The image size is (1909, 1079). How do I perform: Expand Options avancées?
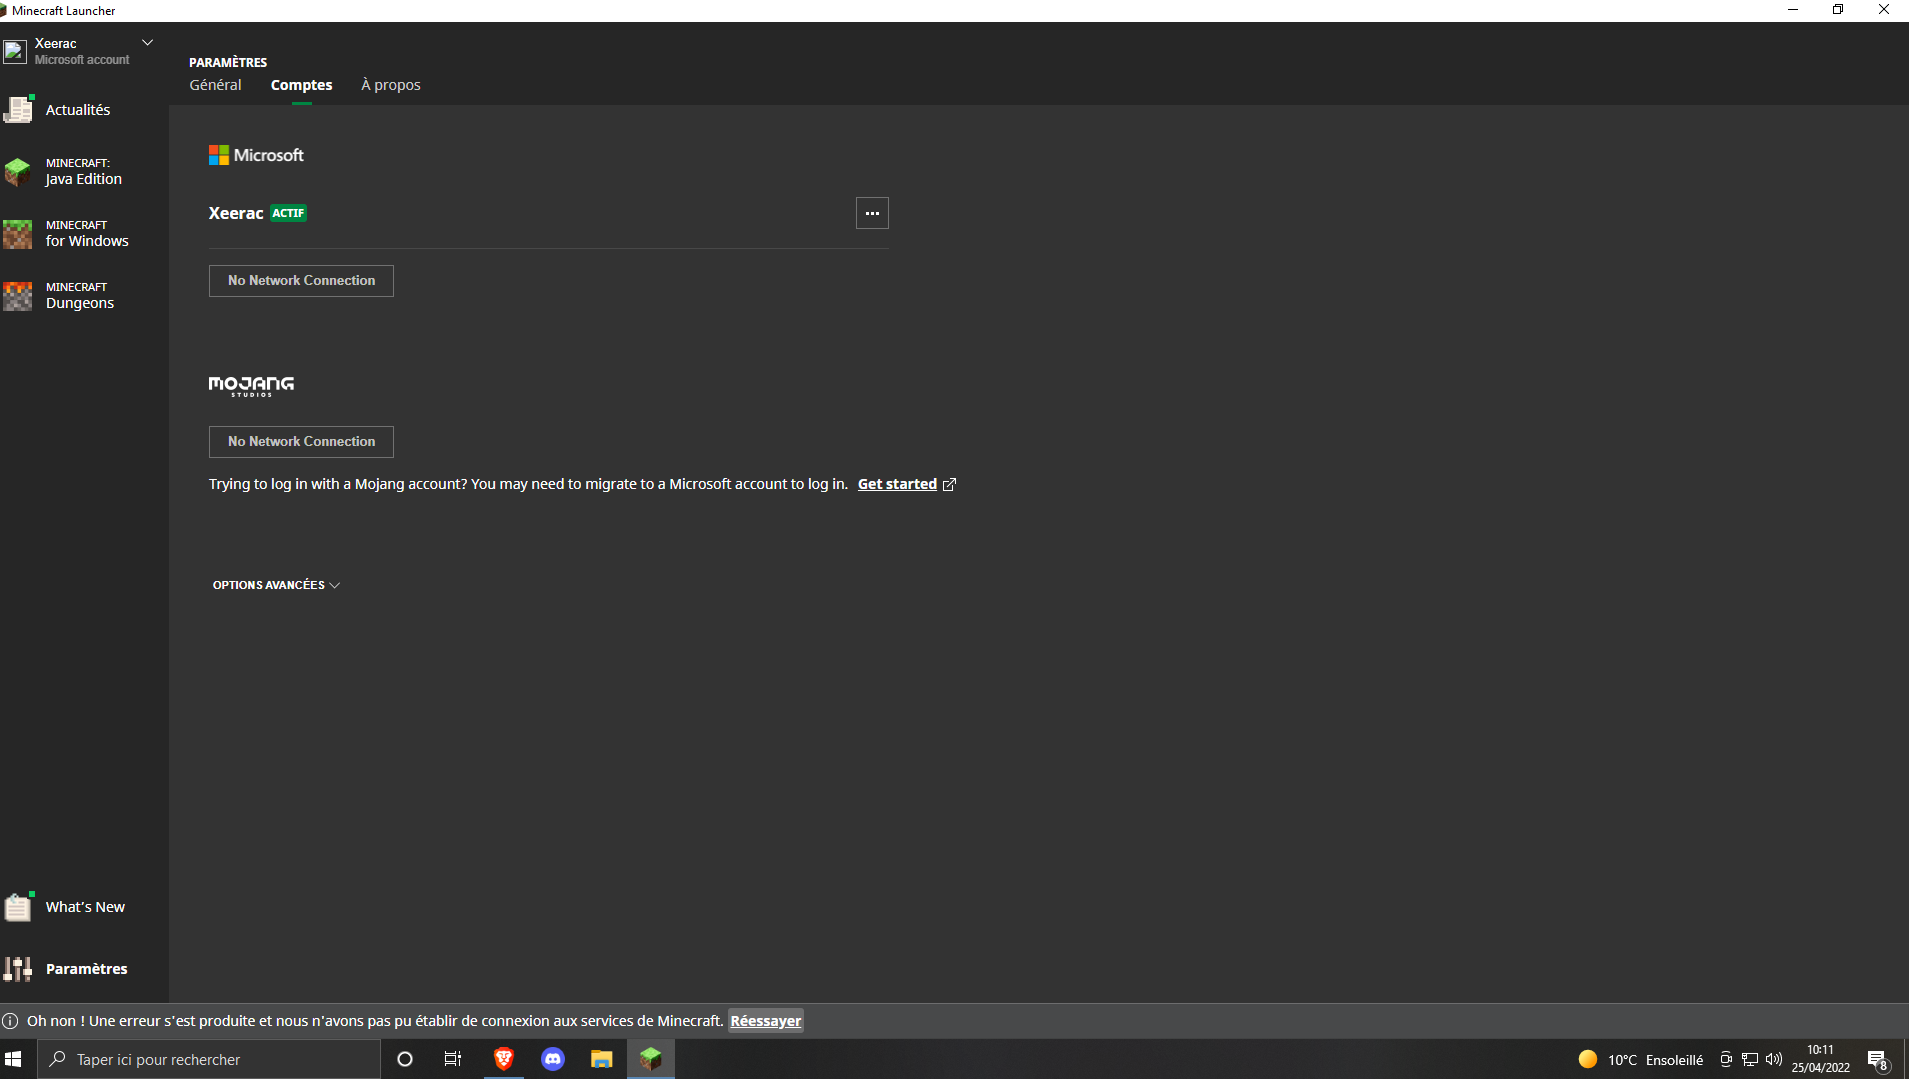[276, 585]
